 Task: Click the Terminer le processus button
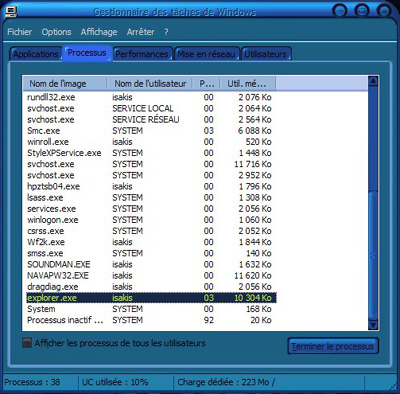pos(333,346)
